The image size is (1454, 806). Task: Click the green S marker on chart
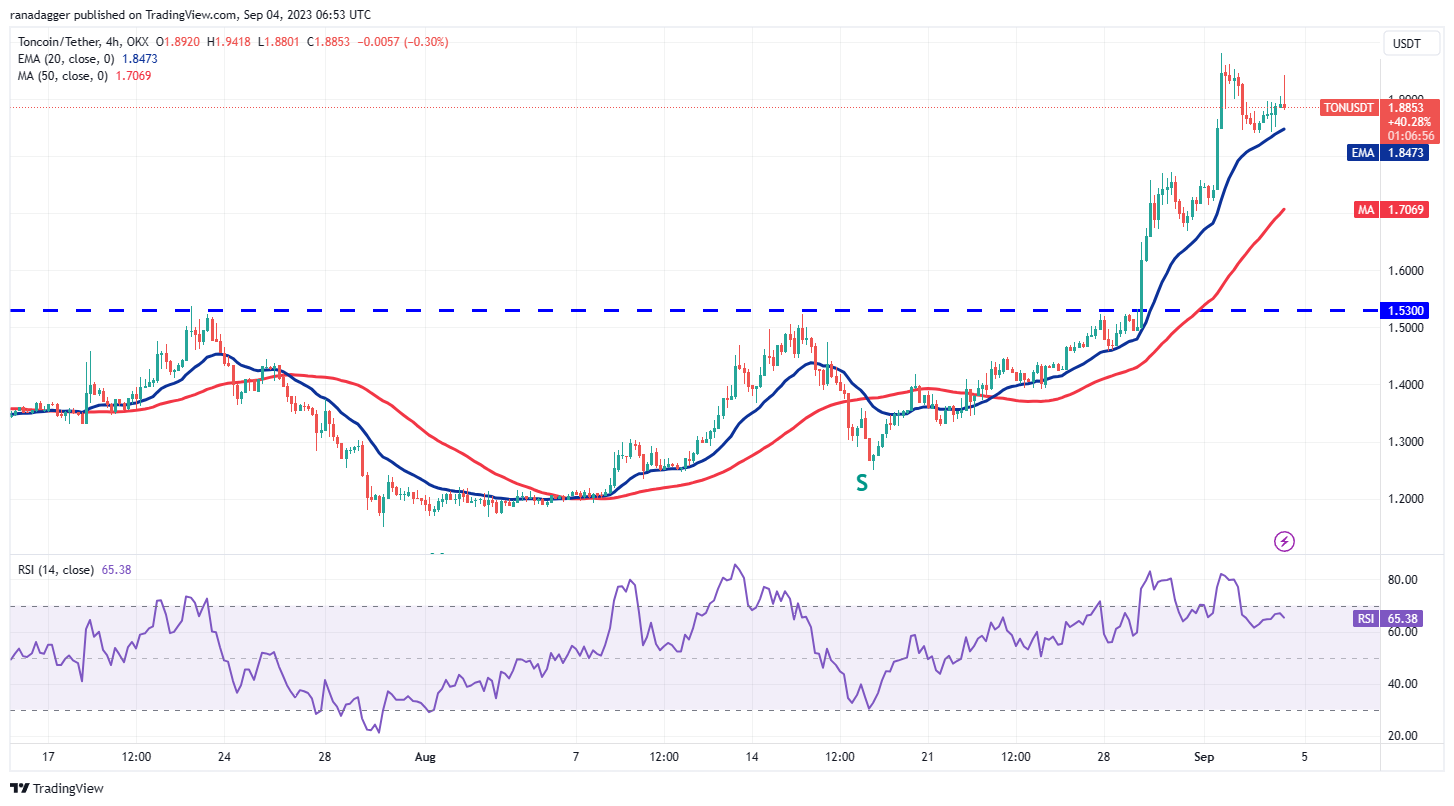point(861,483)
